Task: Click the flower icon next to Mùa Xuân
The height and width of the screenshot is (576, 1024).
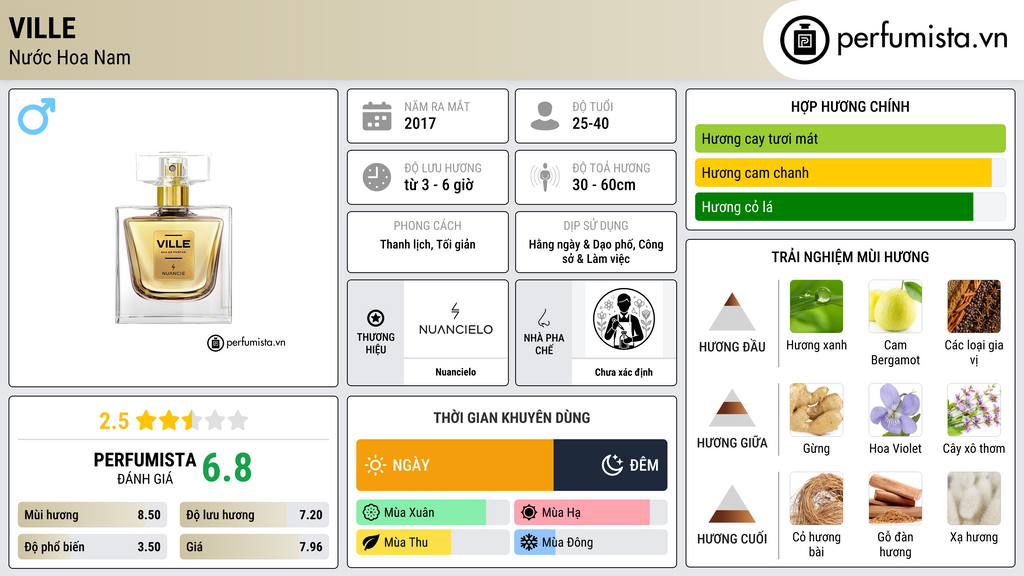Action: point(371,513)
